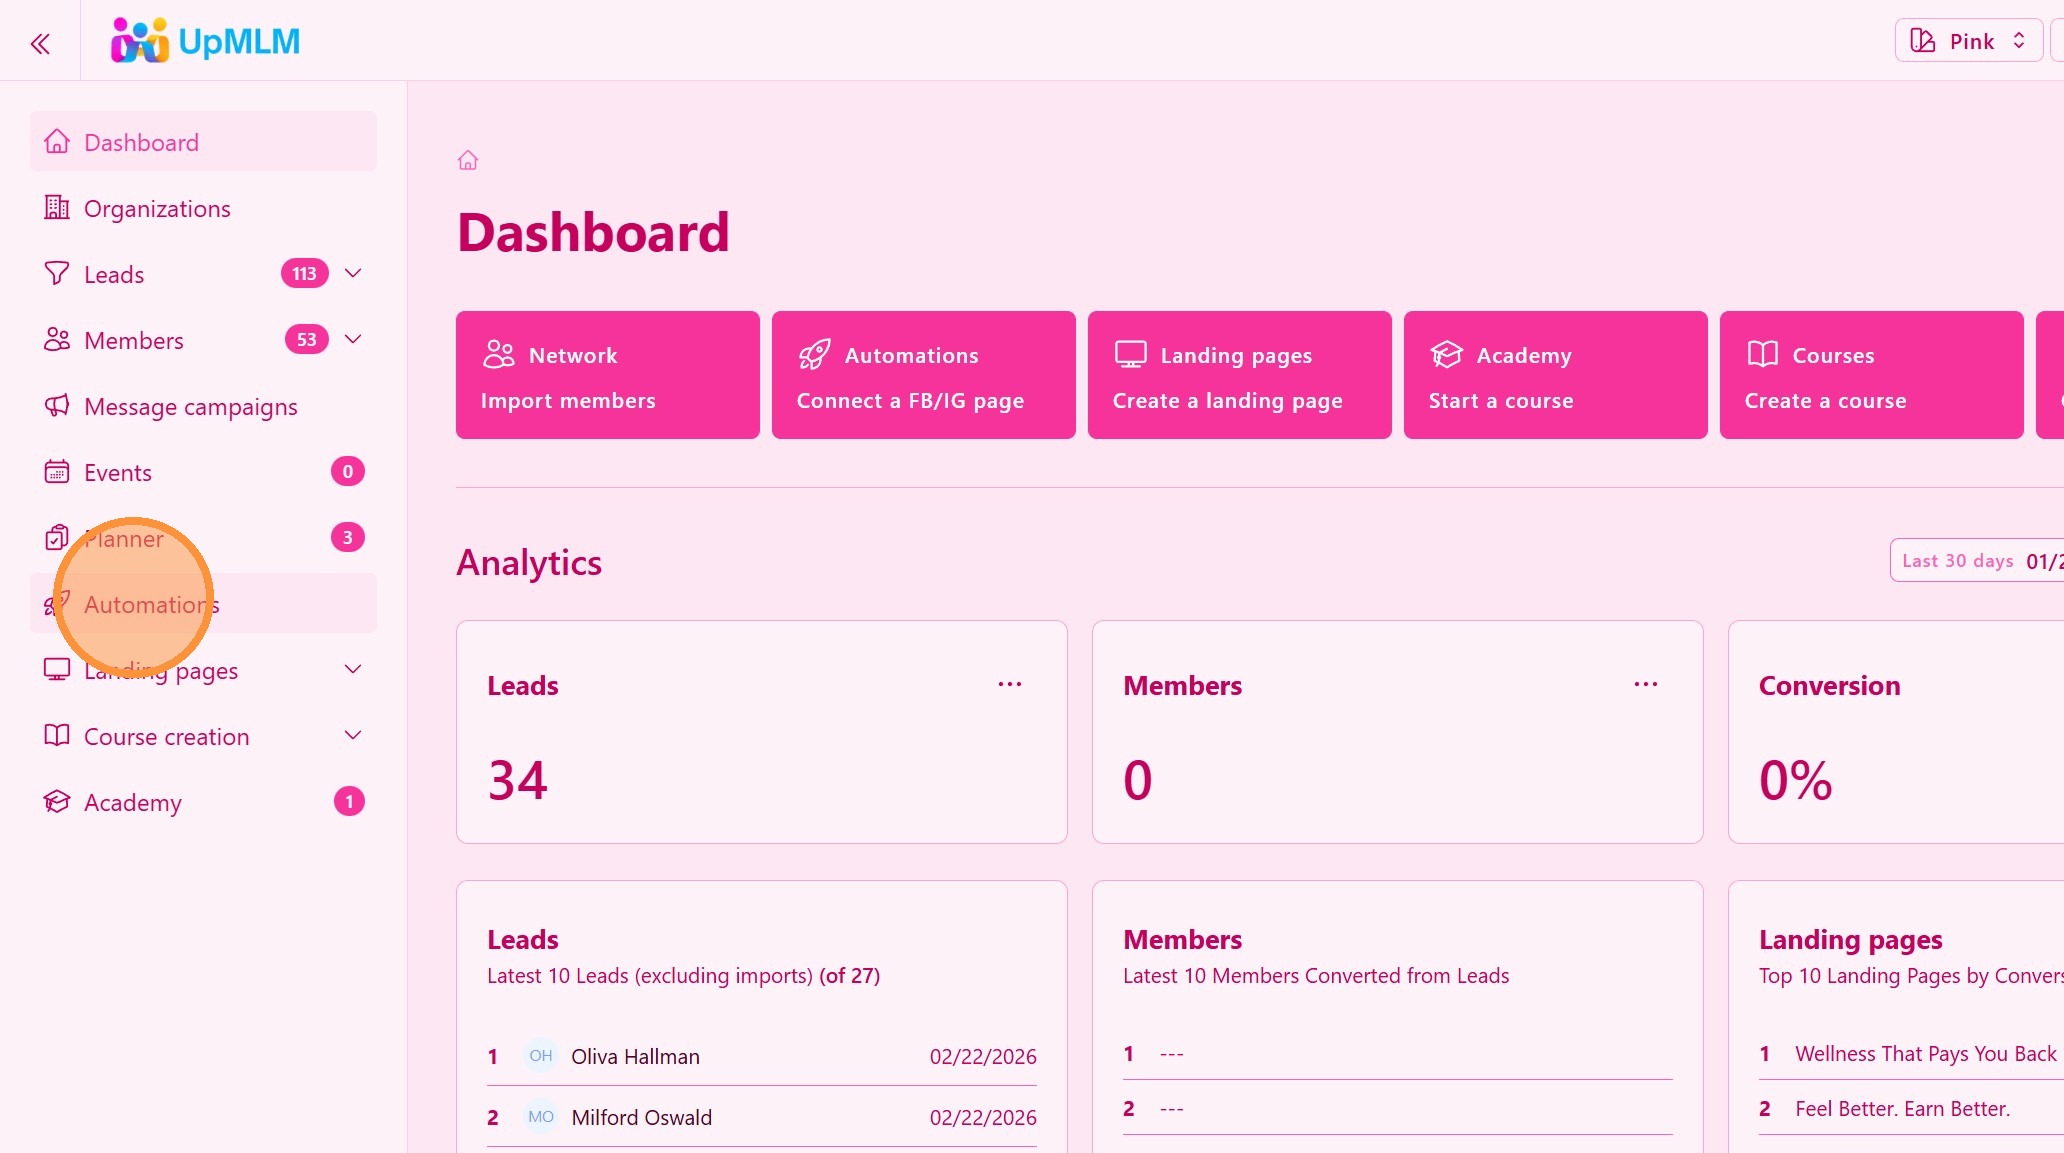Expand the Landing pages sidebar submenu
Viewport: 2064px width, 1153px height.
(353, 669)
